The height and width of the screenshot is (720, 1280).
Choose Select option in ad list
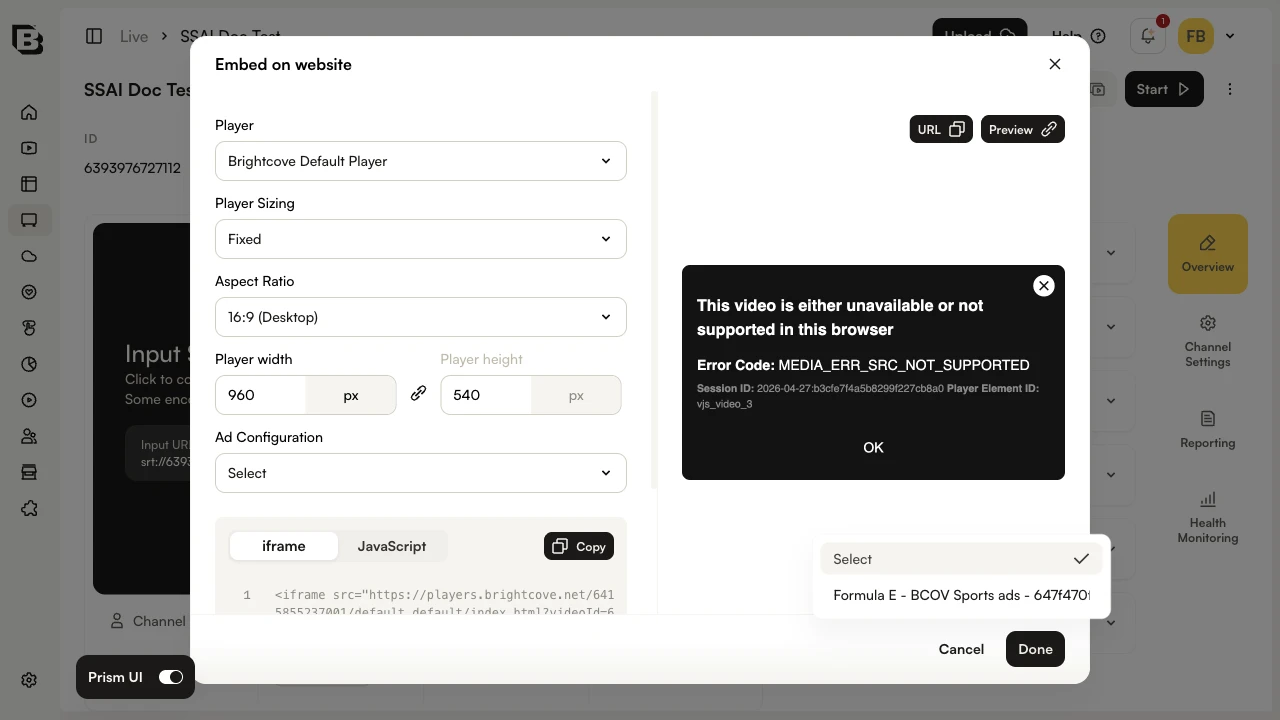[x=961, y=559]
